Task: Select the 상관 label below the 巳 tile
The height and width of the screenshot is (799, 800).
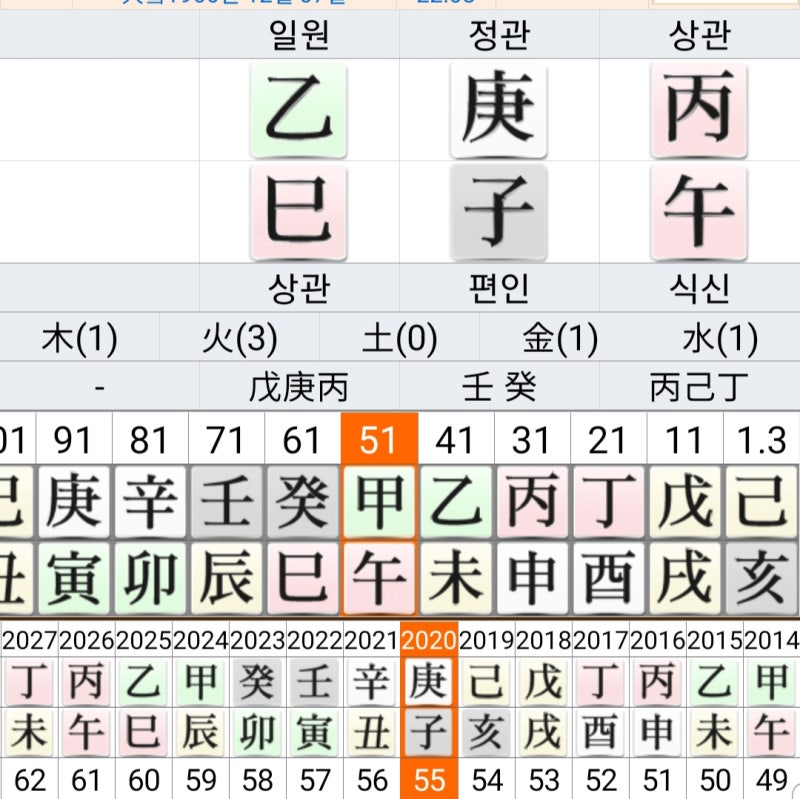Action: [x=299, y=289]
